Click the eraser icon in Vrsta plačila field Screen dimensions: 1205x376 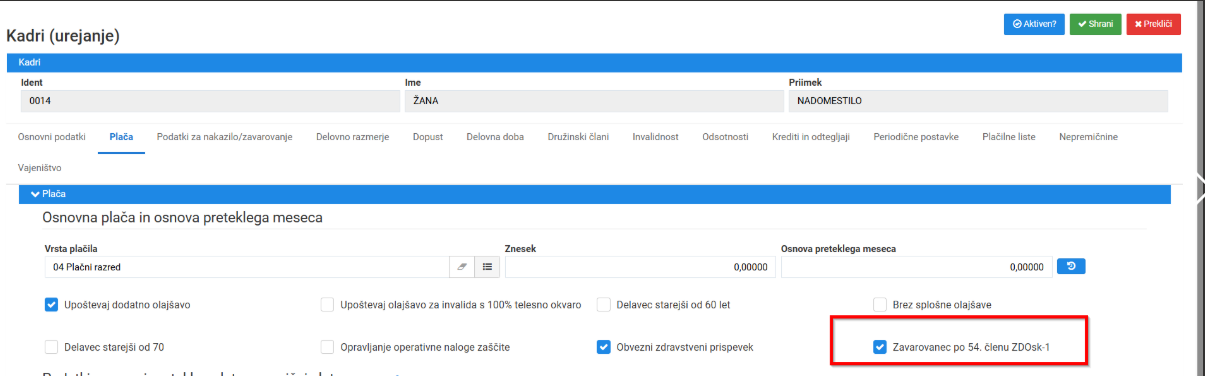[462, 267]
